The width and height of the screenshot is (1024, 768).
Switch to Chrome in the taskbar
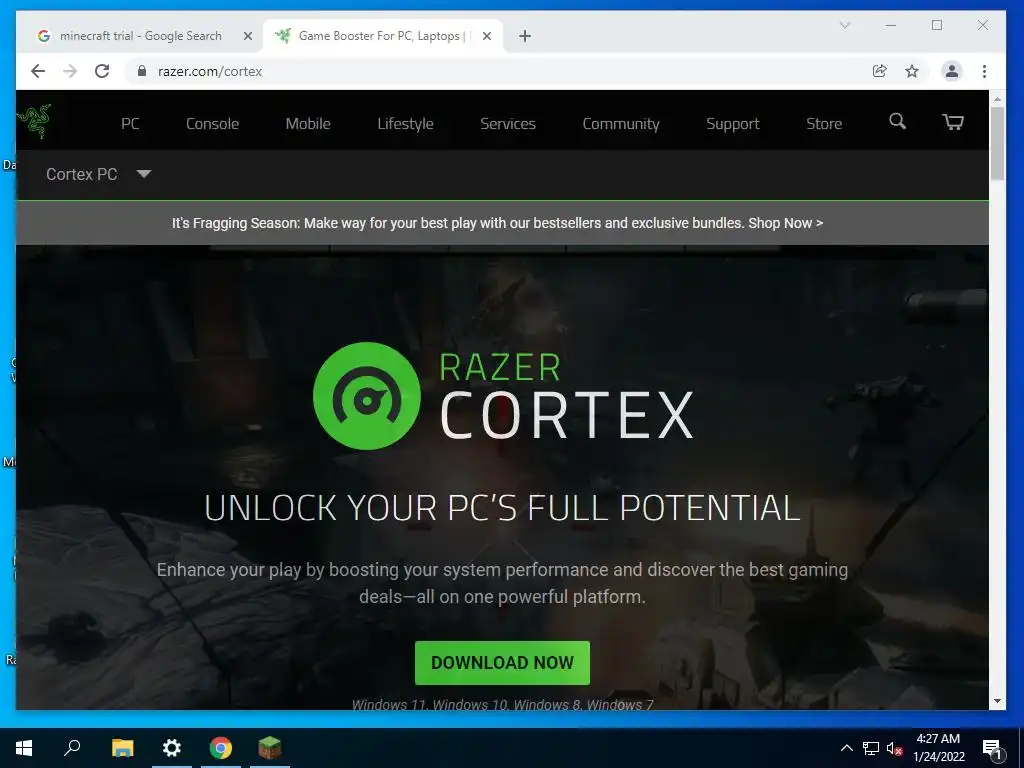(x=221, y=748)
